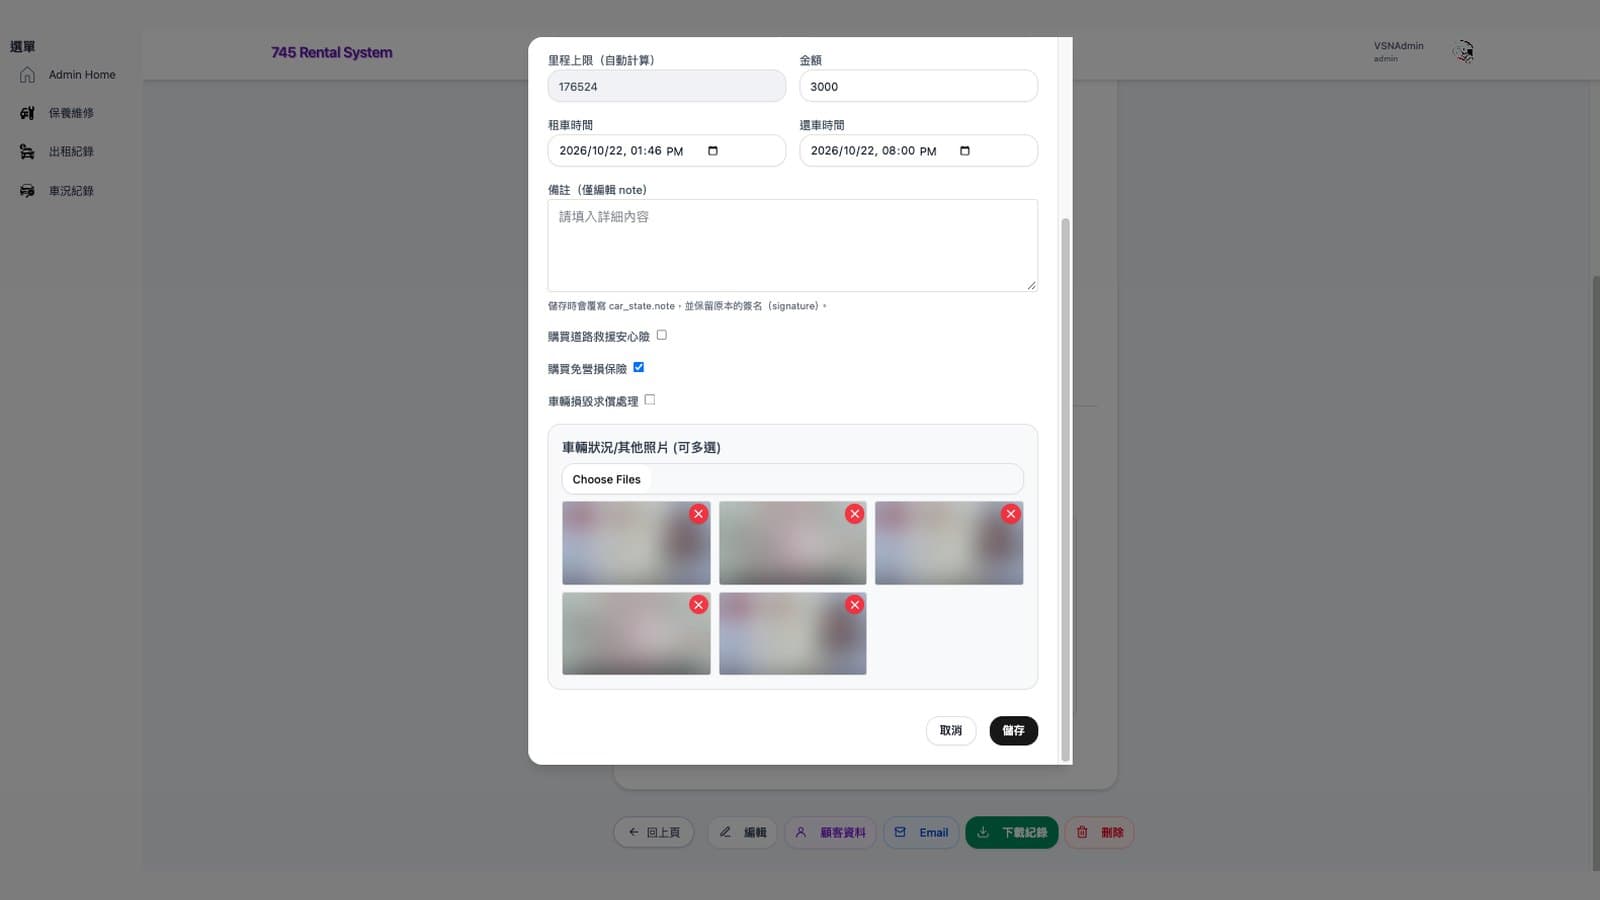Viewport: 1600px width, 900px height.
Task: Remove the first photo in top row
Action: pyautogui.click(x=698, y=514)
